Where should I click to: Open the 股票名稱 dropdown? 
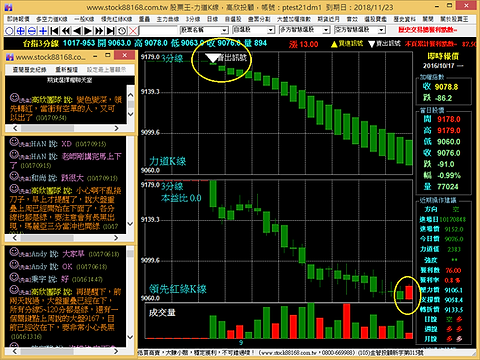pos(204,30)
